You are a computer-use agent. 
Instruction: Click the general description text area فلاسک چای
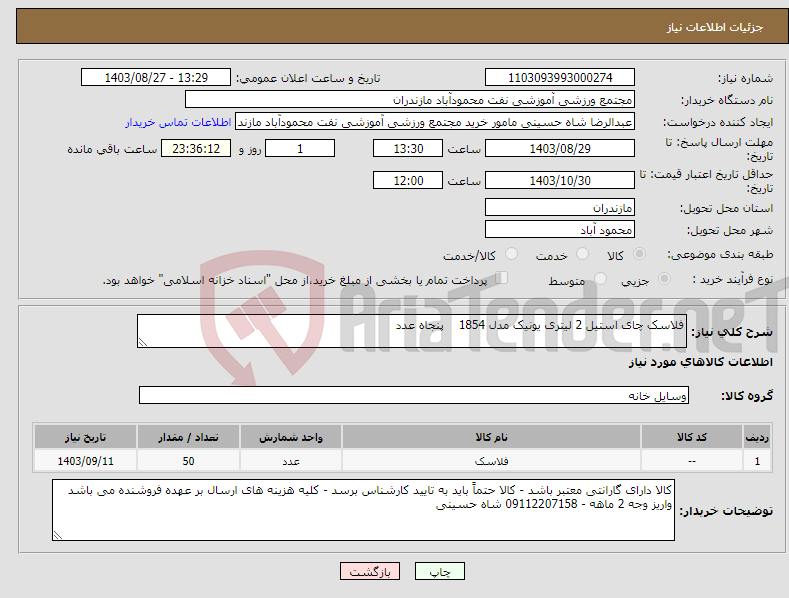412,331
